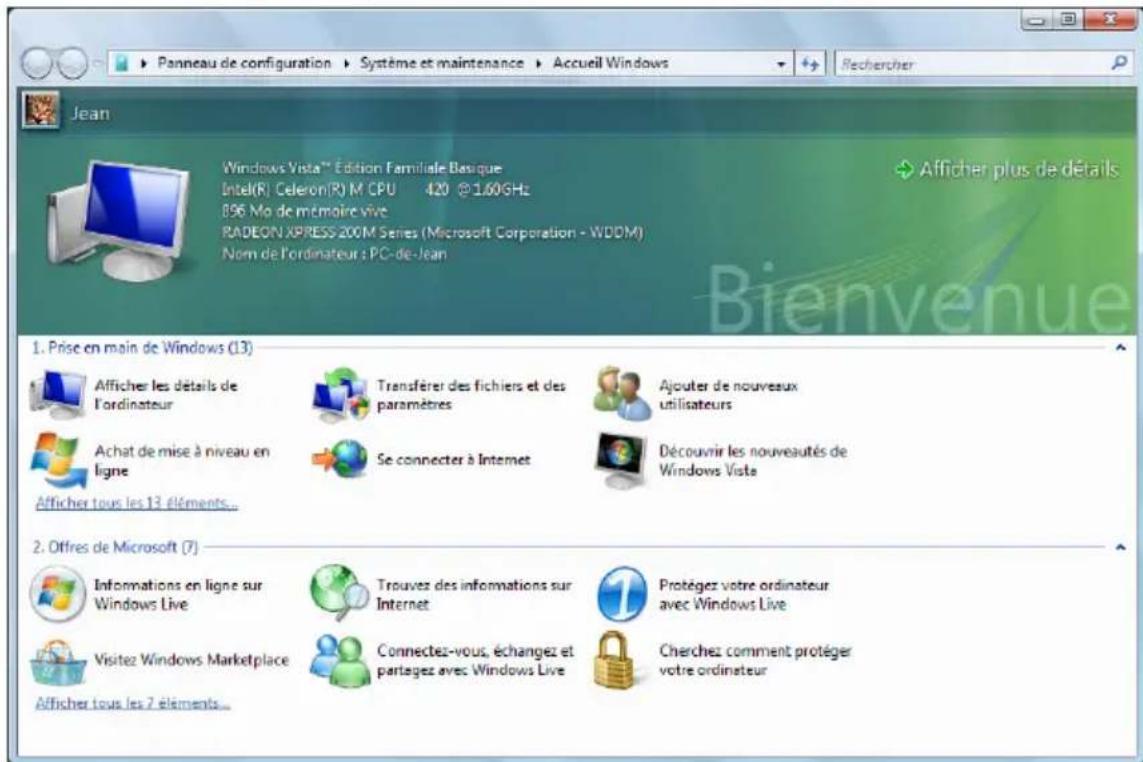1143x762 pixels.
Task: Go back with the Back arrow button
Action: tap(36, 64)
